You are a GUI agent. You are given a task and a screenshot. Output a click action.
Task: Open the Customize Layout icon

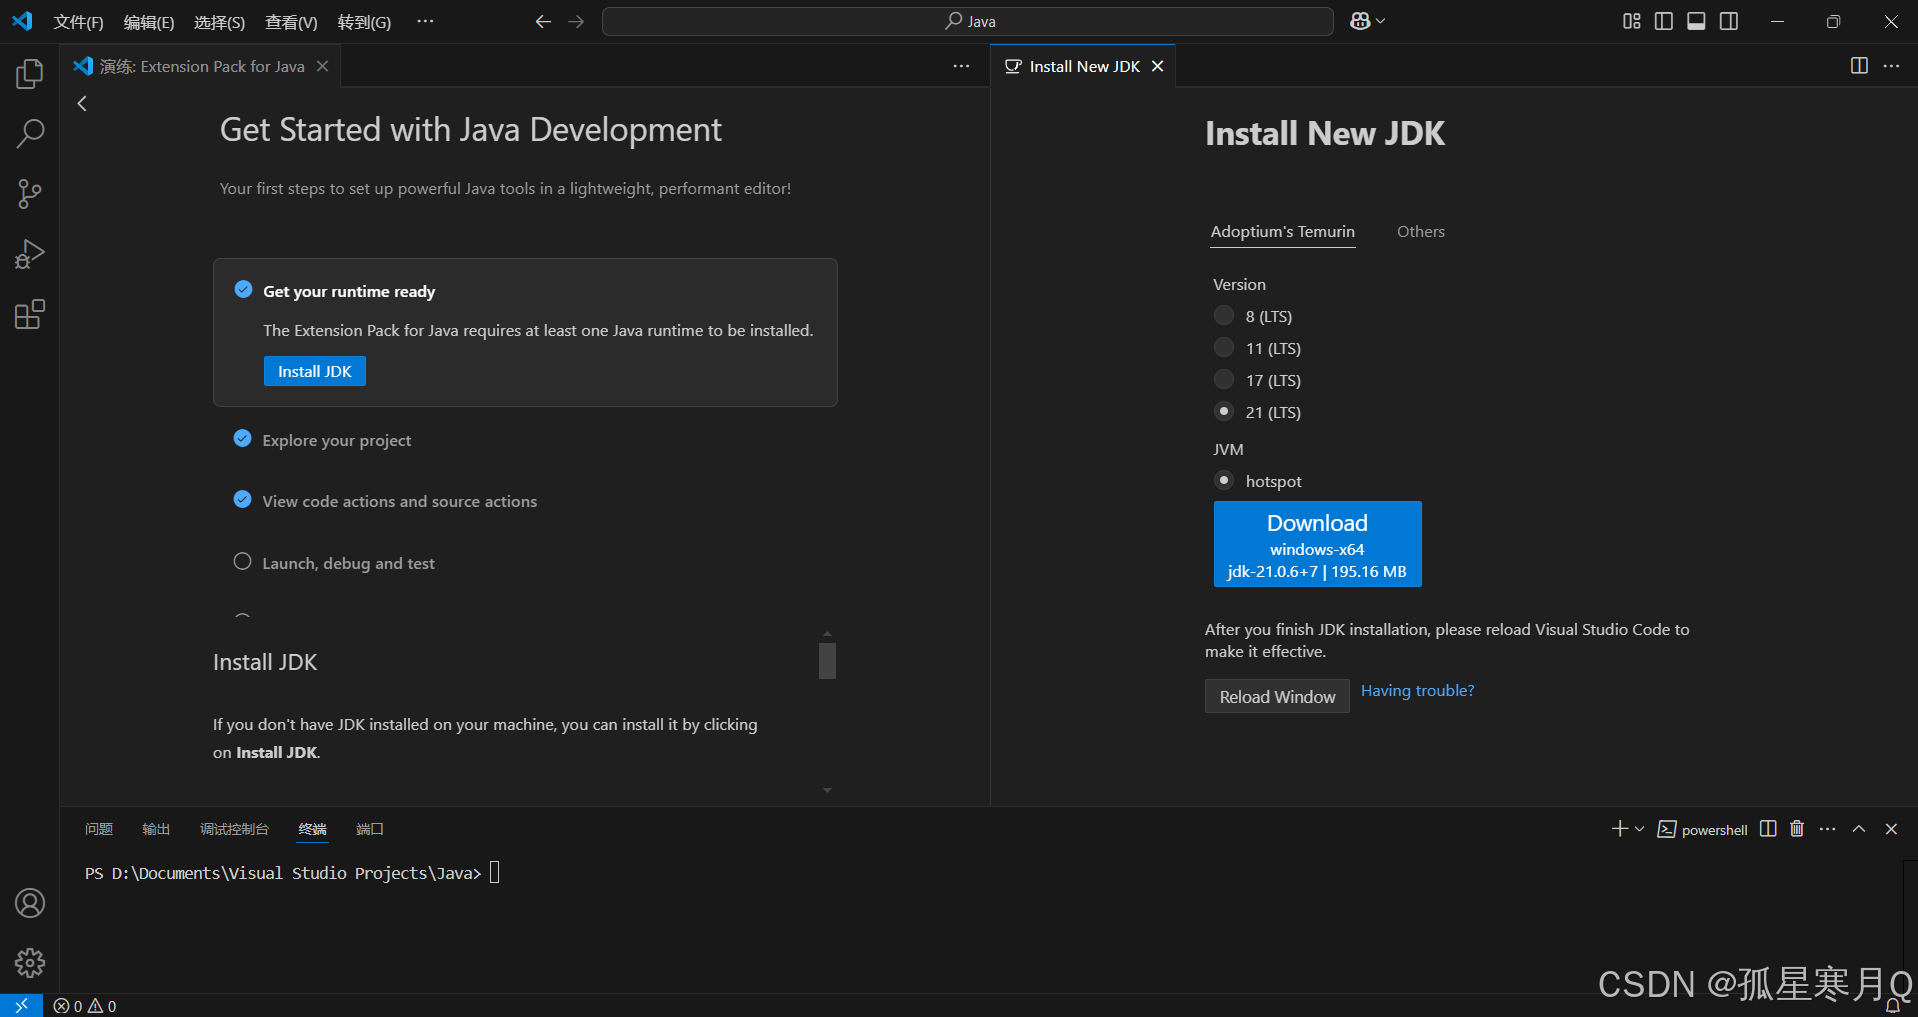point(1631,21)
